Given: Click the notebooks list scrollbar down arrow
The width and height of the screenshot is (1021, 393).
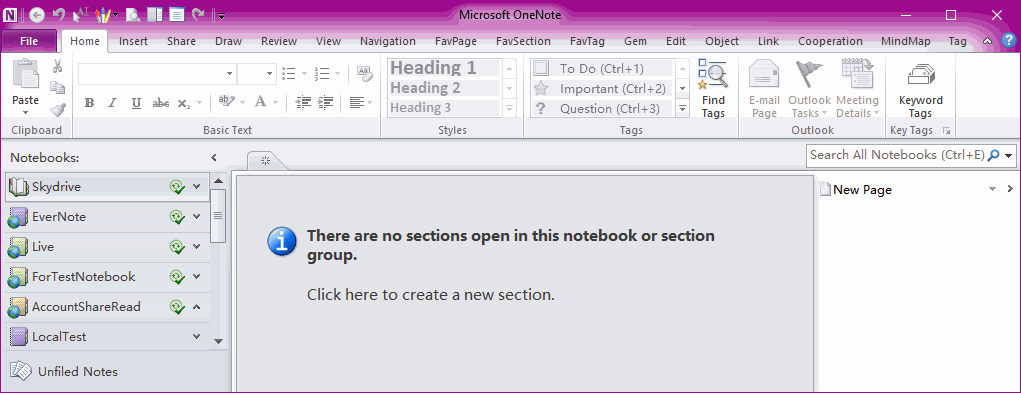Looking at the screenshot, I should coord(218,341).
